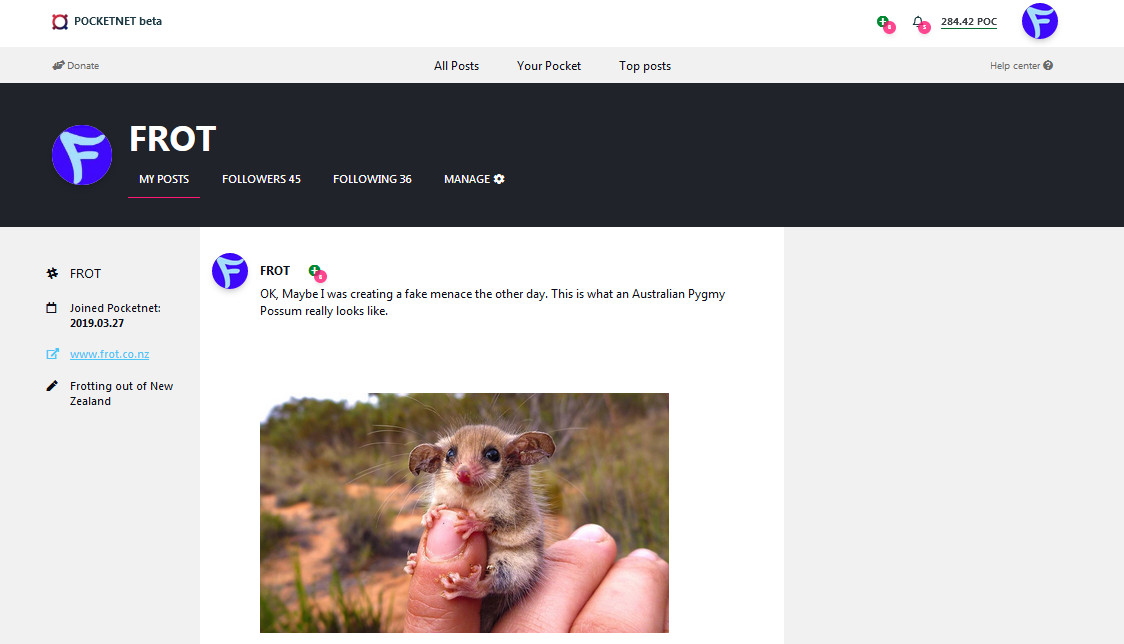Click the green plus icon in header
Screen dimensions: 1124x644
point(882,21)
